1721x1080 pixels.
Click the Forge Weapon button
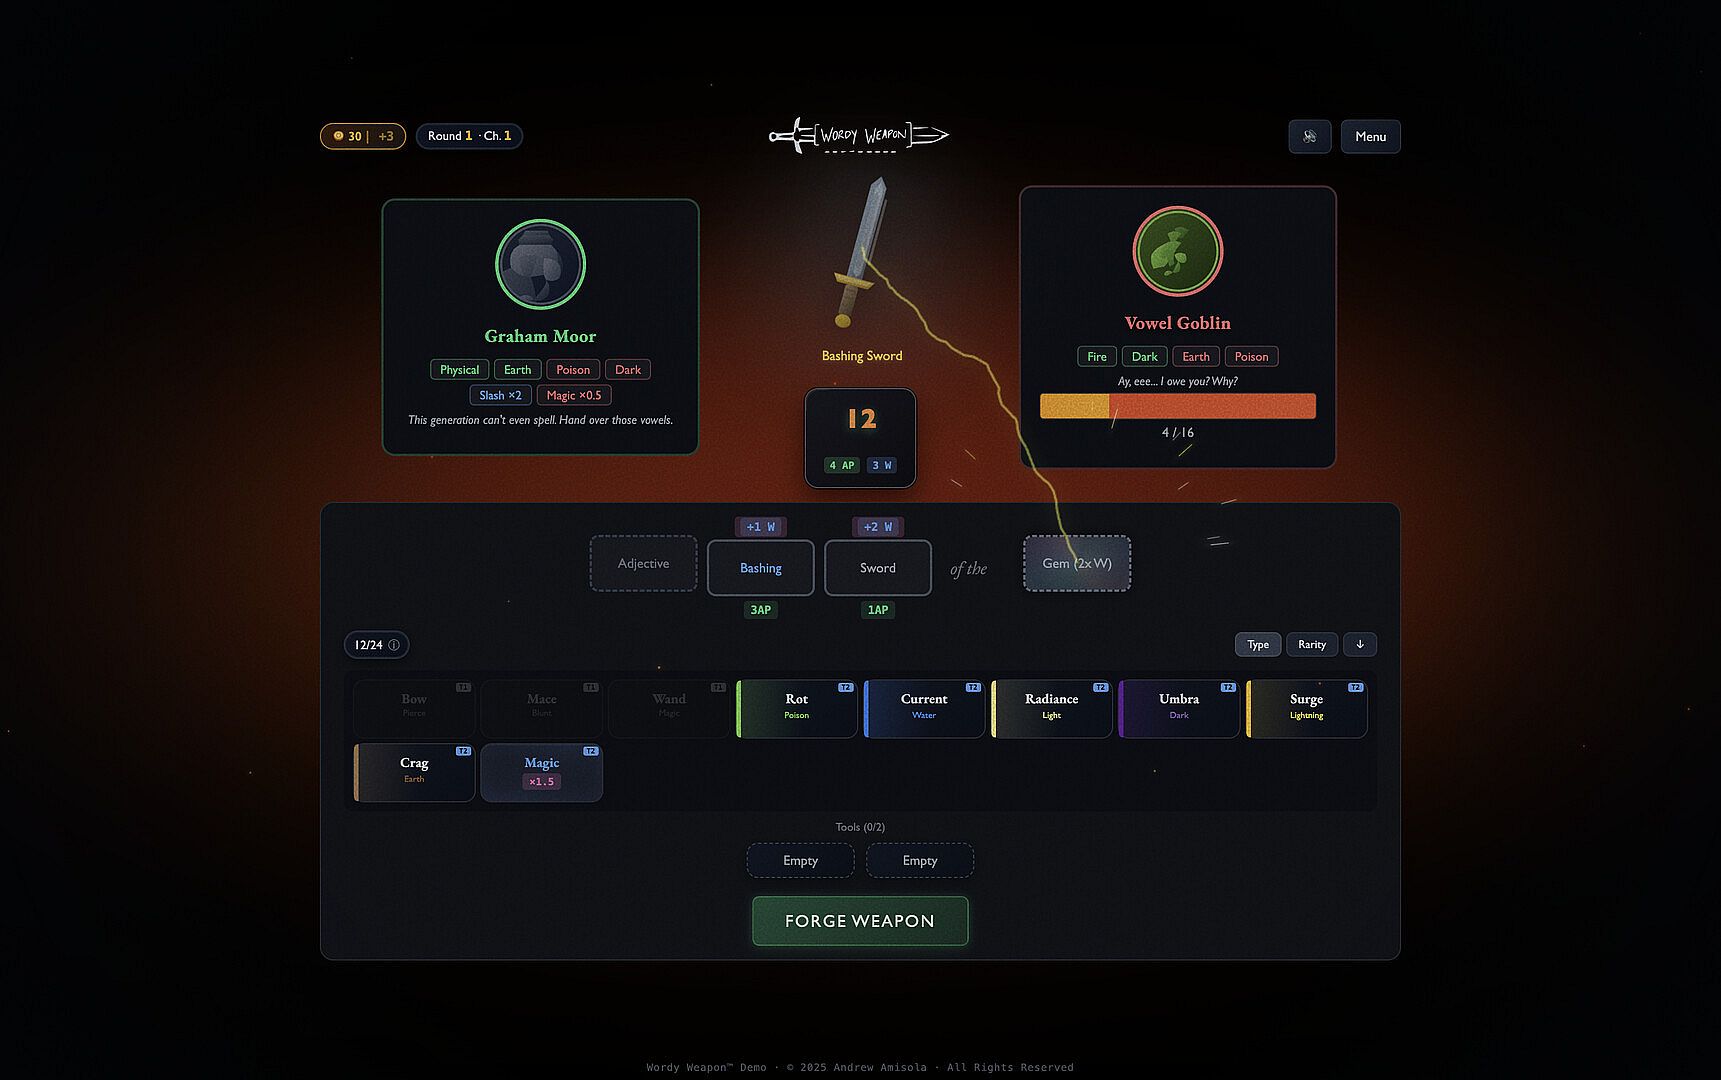click(860, 921)
